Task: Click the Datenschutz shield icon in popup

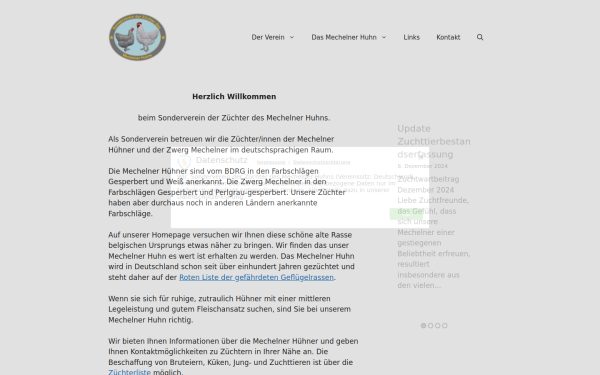Action: click(184, 161)
